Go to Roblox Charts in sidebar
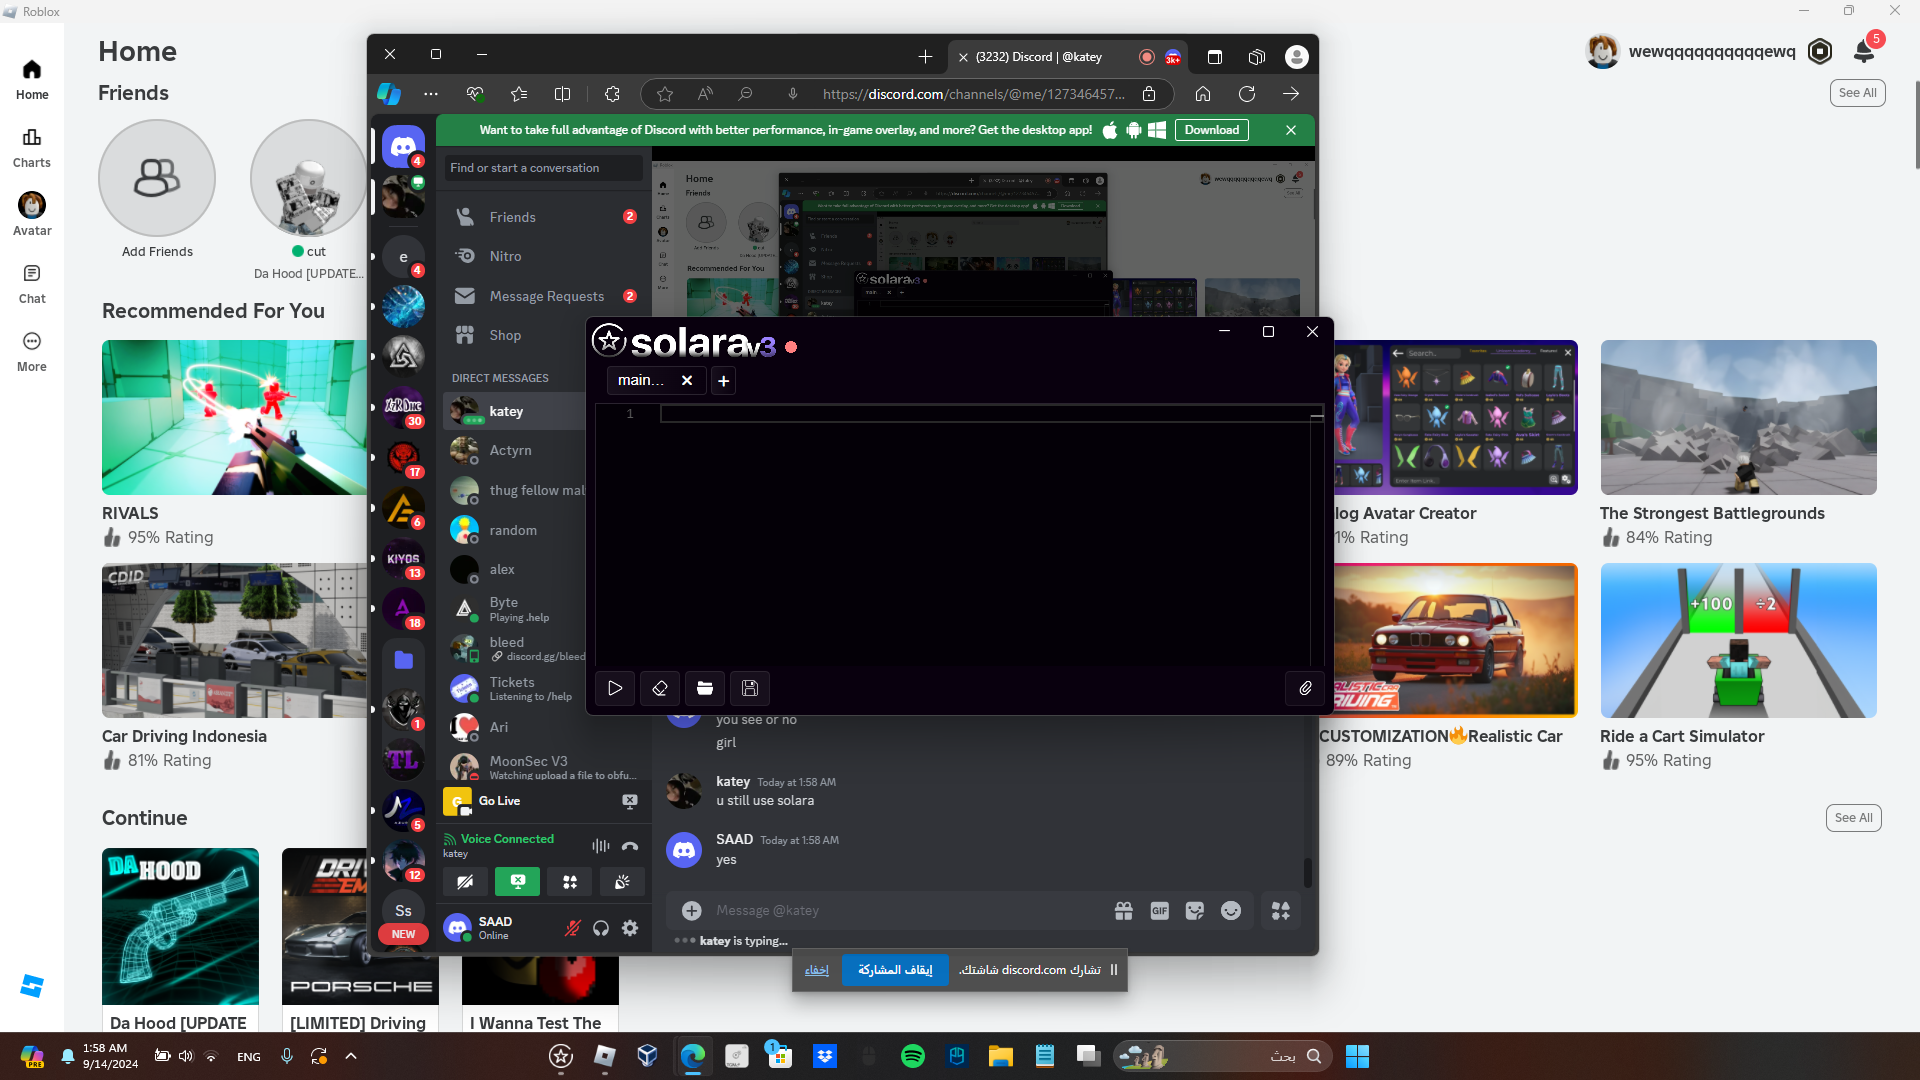1920x1080 pixels. 32,148
